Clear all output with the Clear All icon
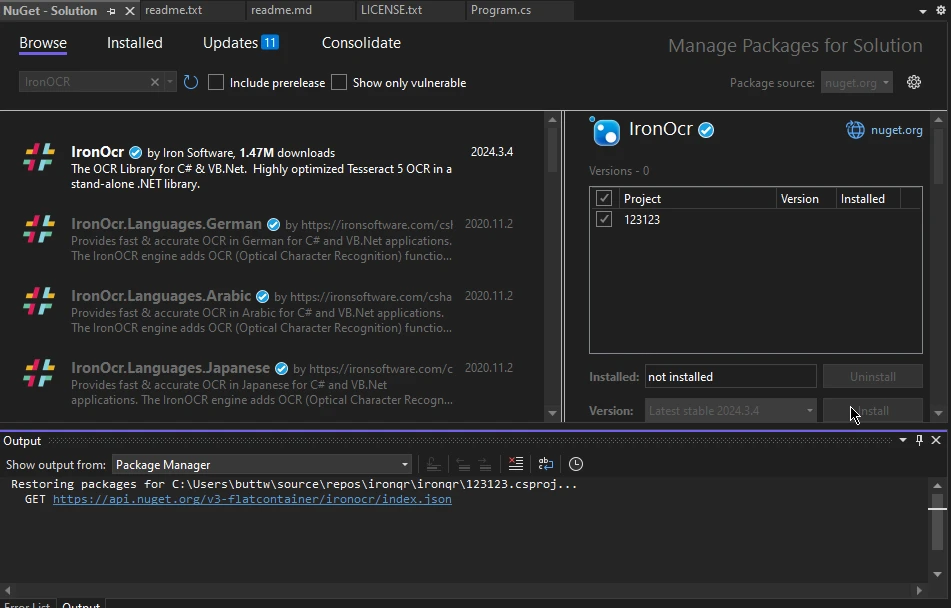This screenshot has height=608, width=951. (515, 464)
